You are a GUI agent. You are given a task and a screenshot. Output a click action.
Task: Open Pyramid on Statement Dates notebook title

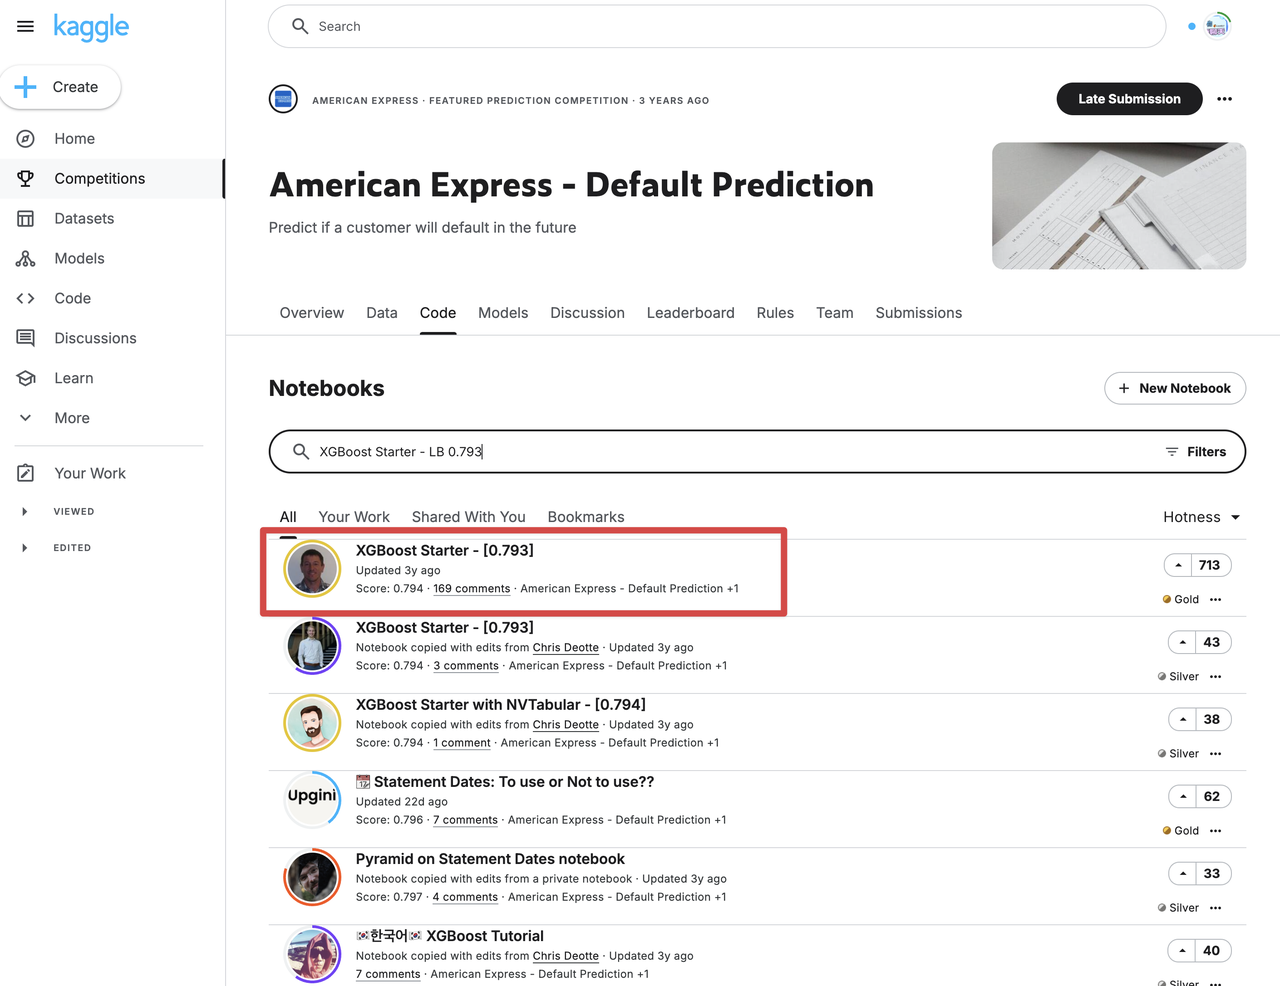click(x=490, y=859)
